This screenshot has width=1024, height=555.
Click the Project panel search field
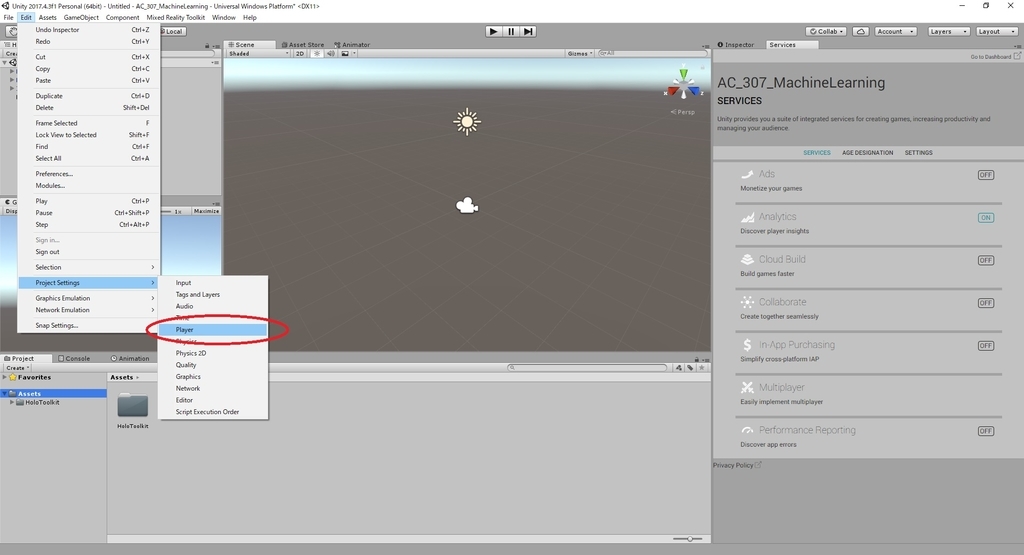[587, 368]
